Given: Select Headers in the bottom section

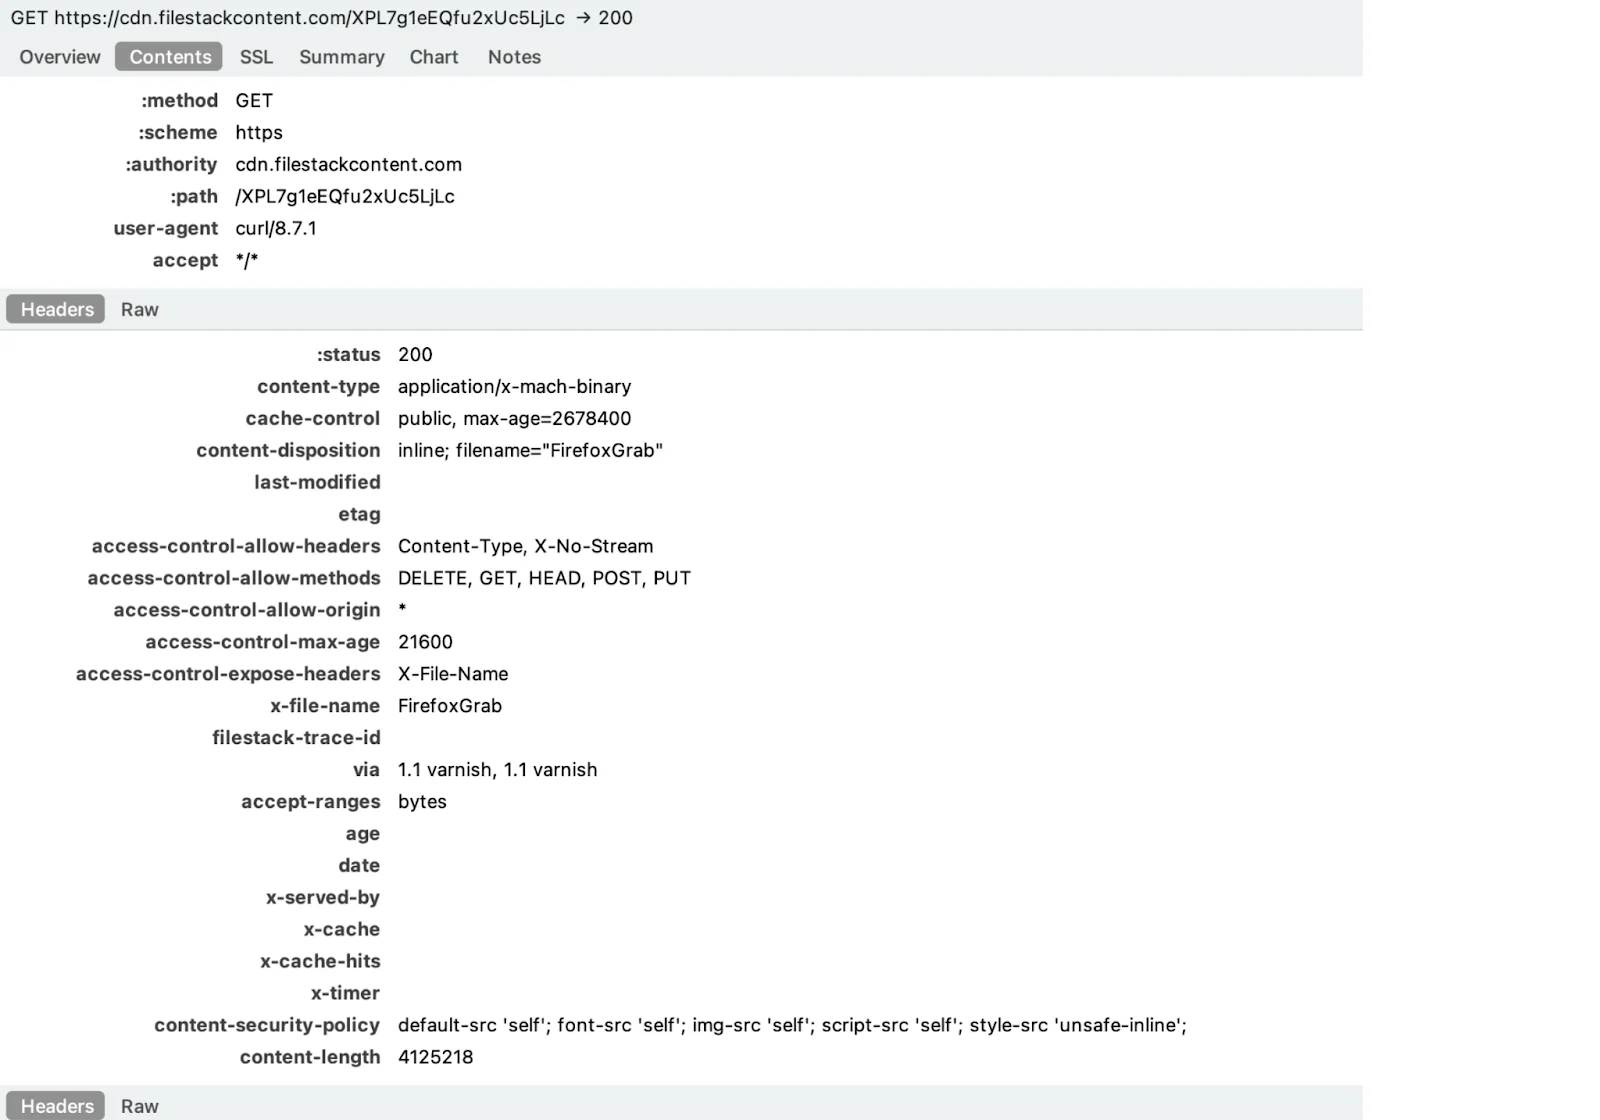Looking at the screenshot, I should tap(55, 1106).
